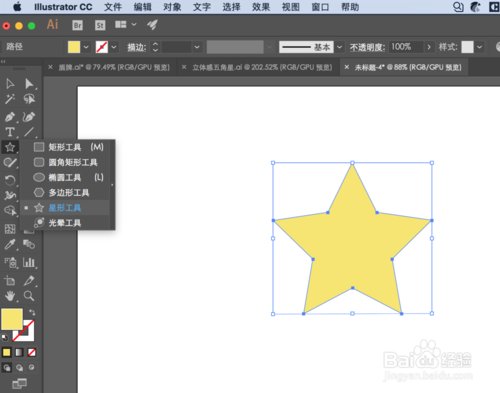Open Adobe Bridge via Br icon
Screen dimensions: 500x393
tap(77, 25)
